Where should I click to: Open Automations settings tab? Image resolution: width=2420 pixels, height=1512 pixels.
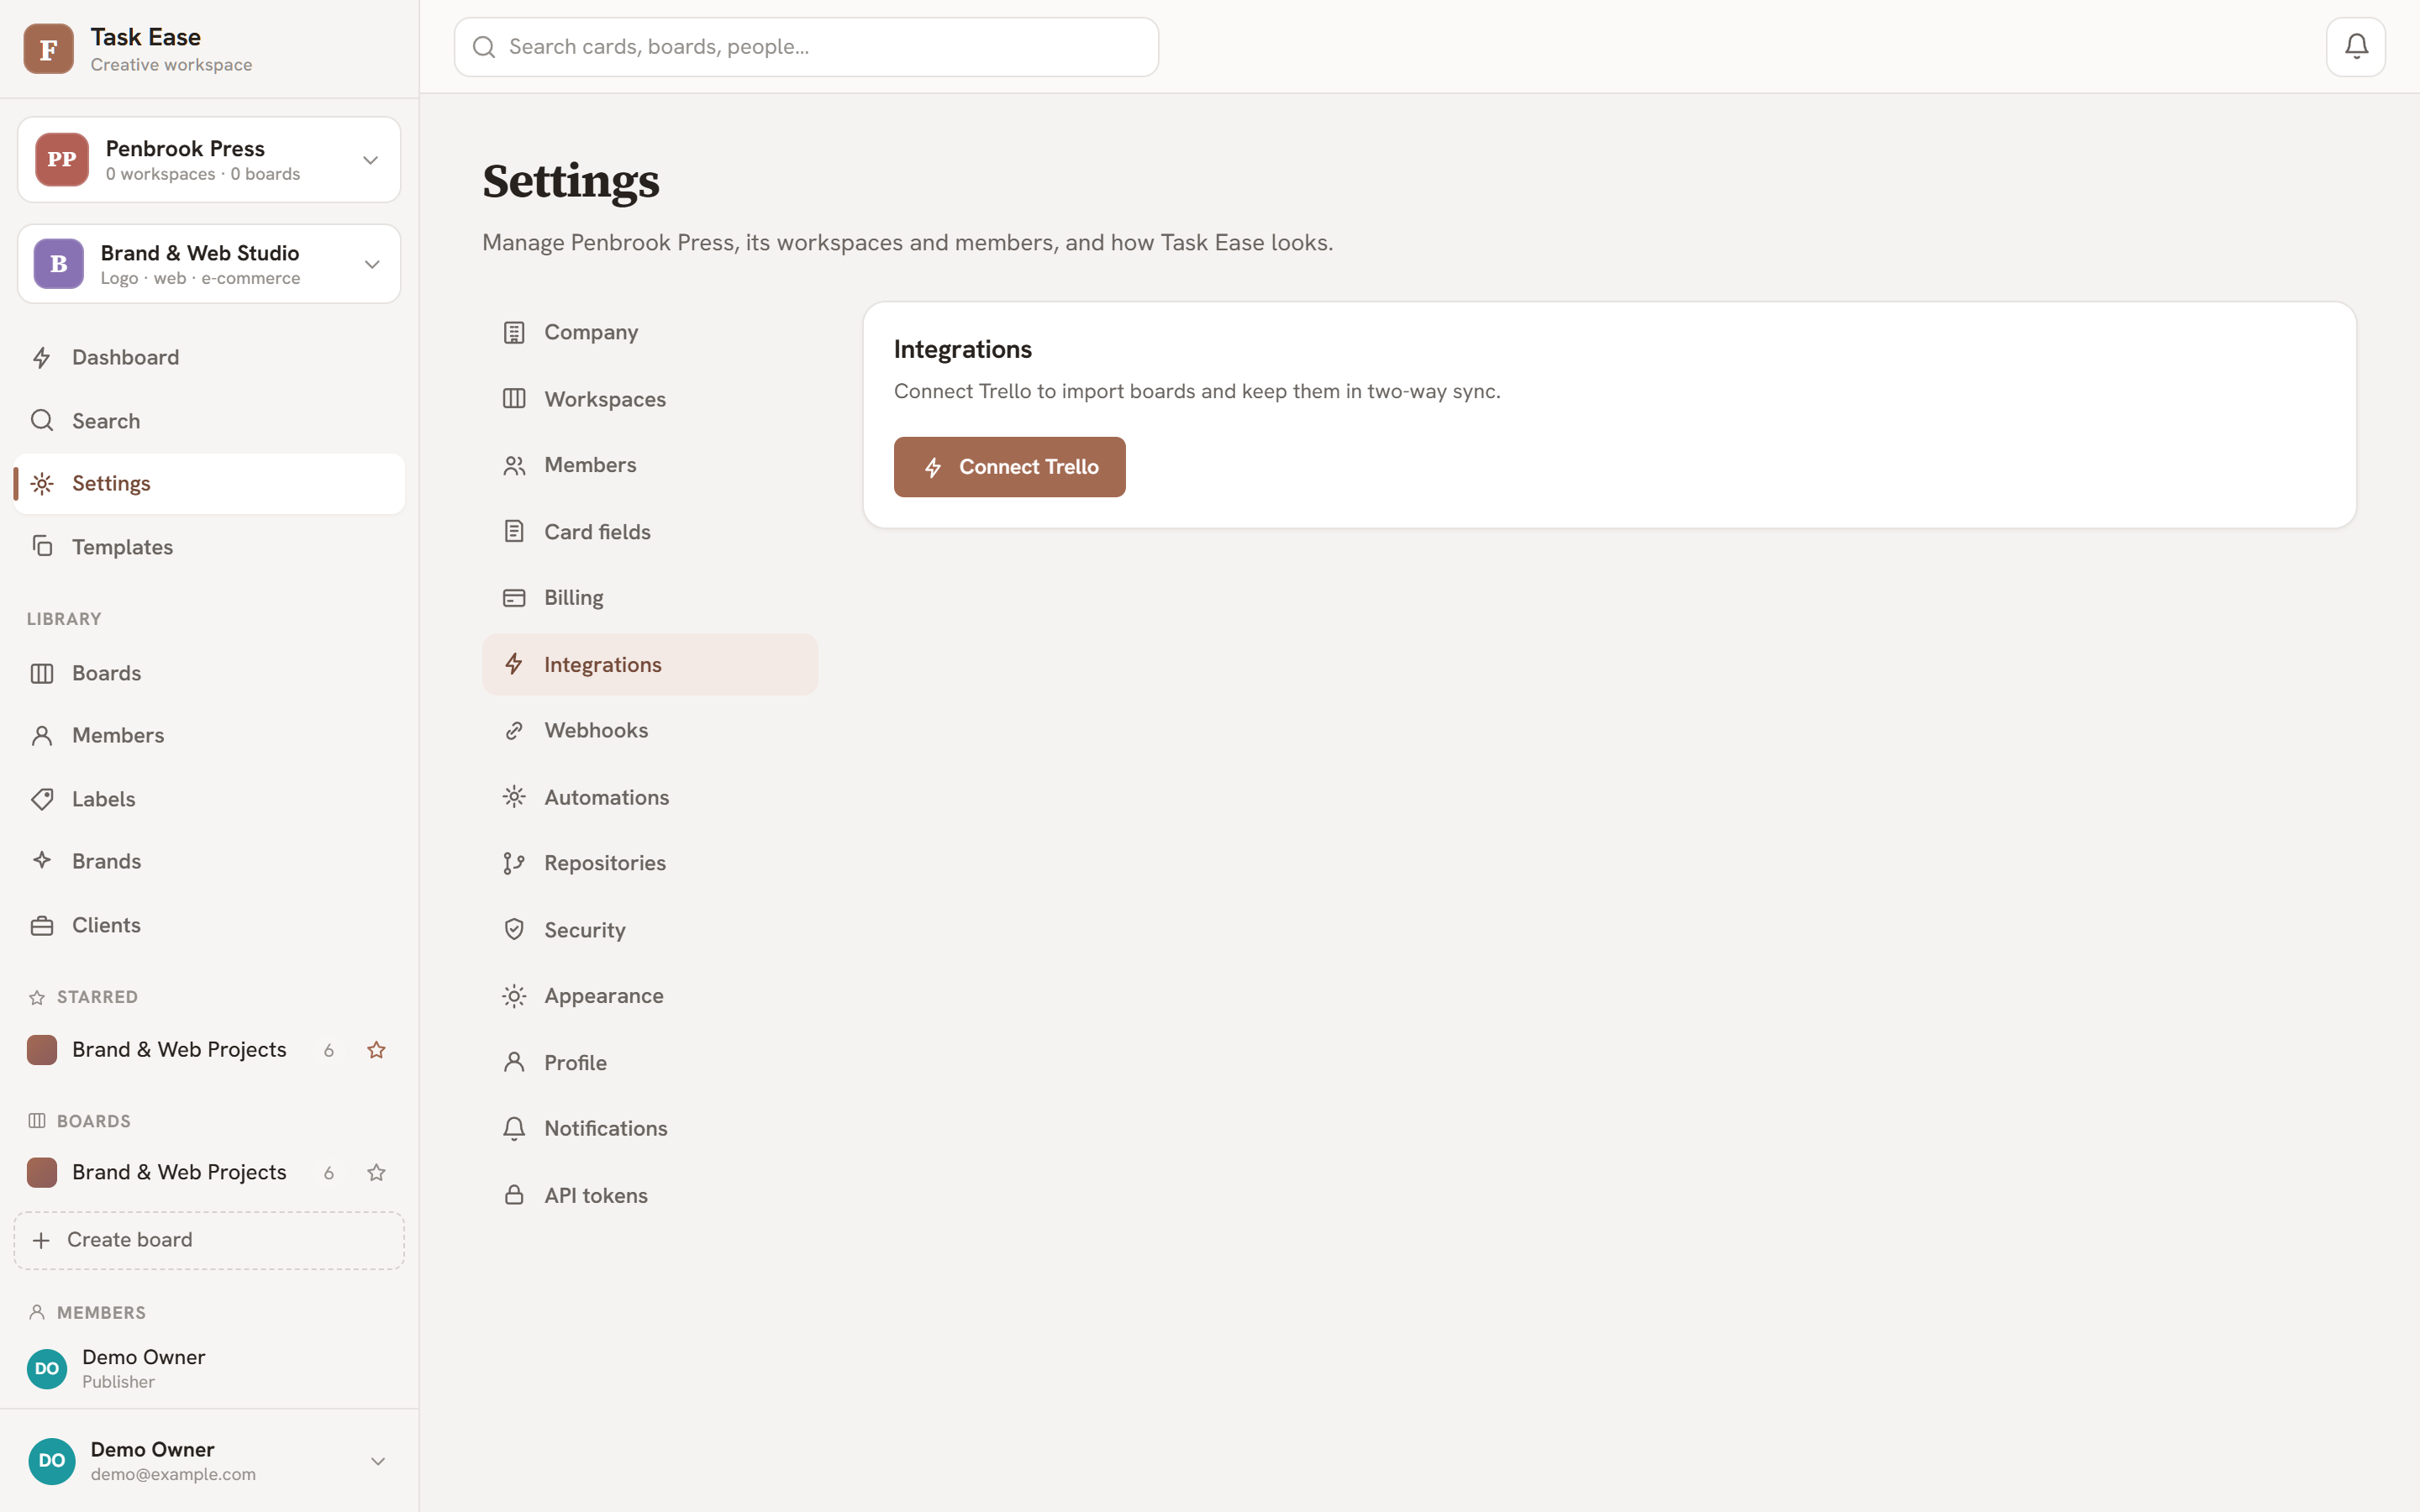pos(650,797)
